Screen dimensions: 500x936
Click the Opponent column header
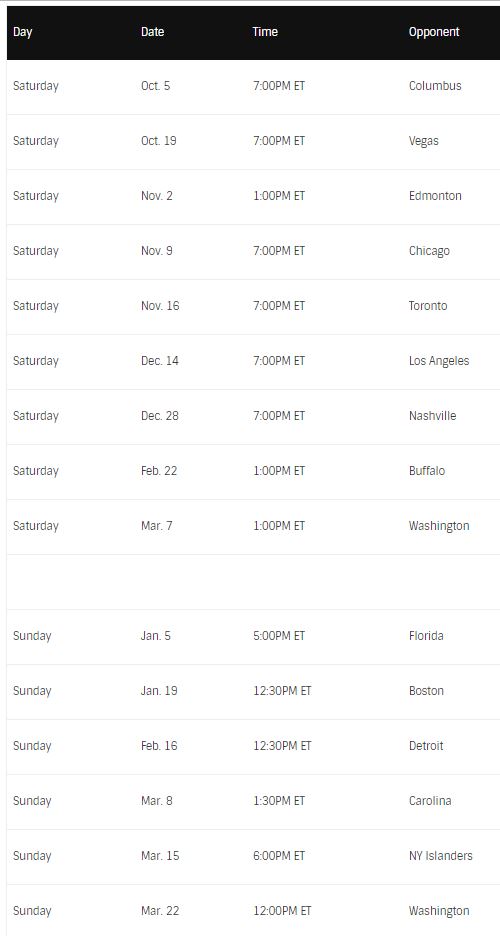click(434, 32)
